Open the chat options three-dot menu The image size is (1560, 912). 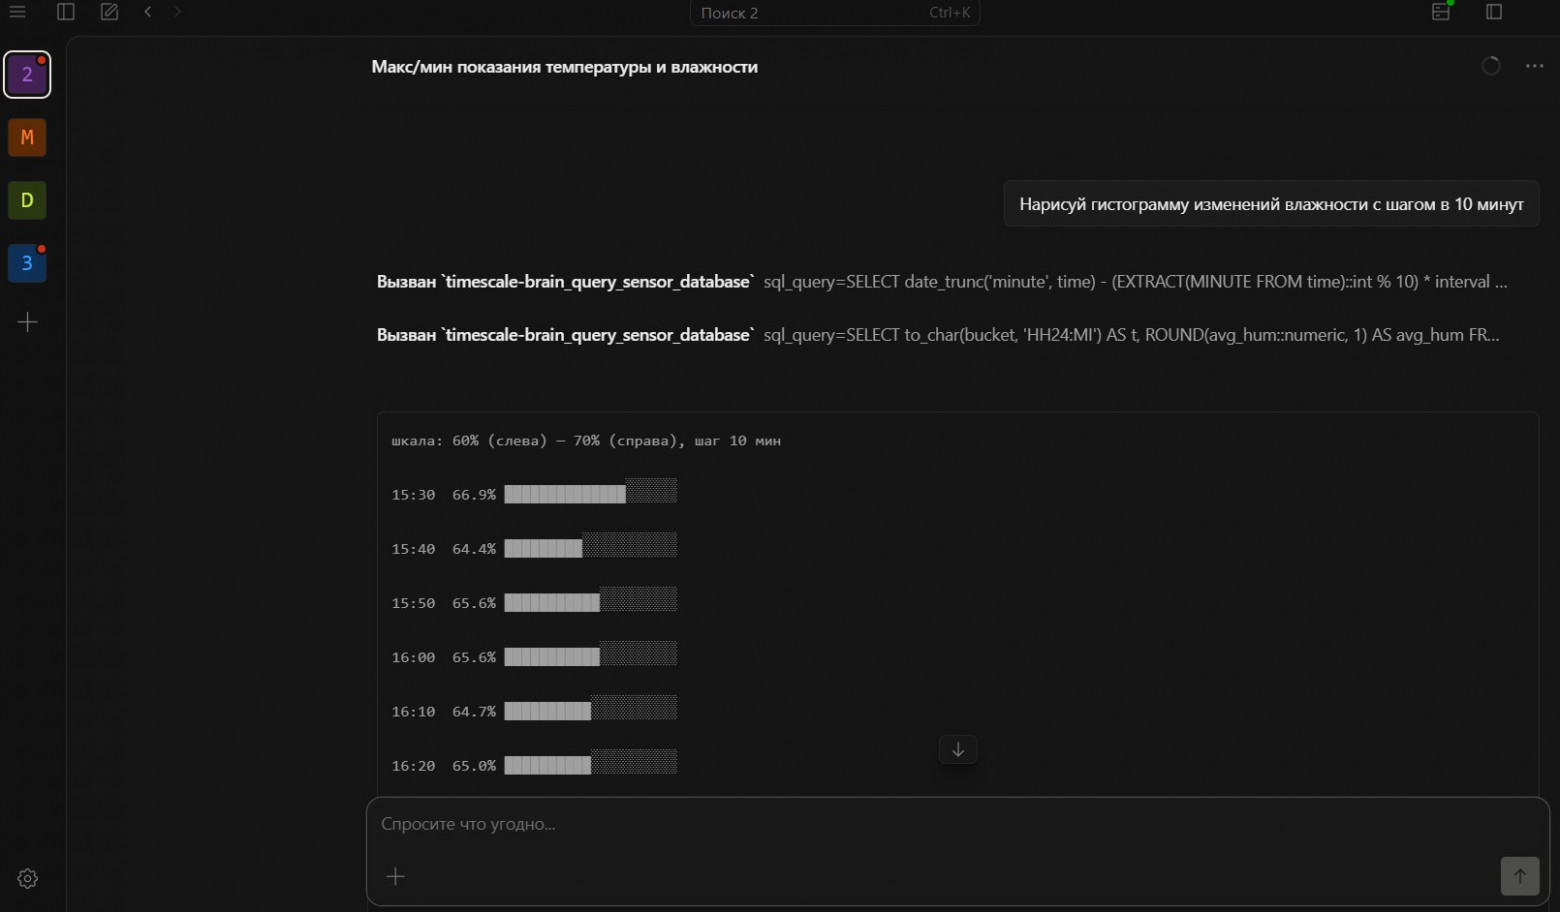click(x=1535, y=66)
